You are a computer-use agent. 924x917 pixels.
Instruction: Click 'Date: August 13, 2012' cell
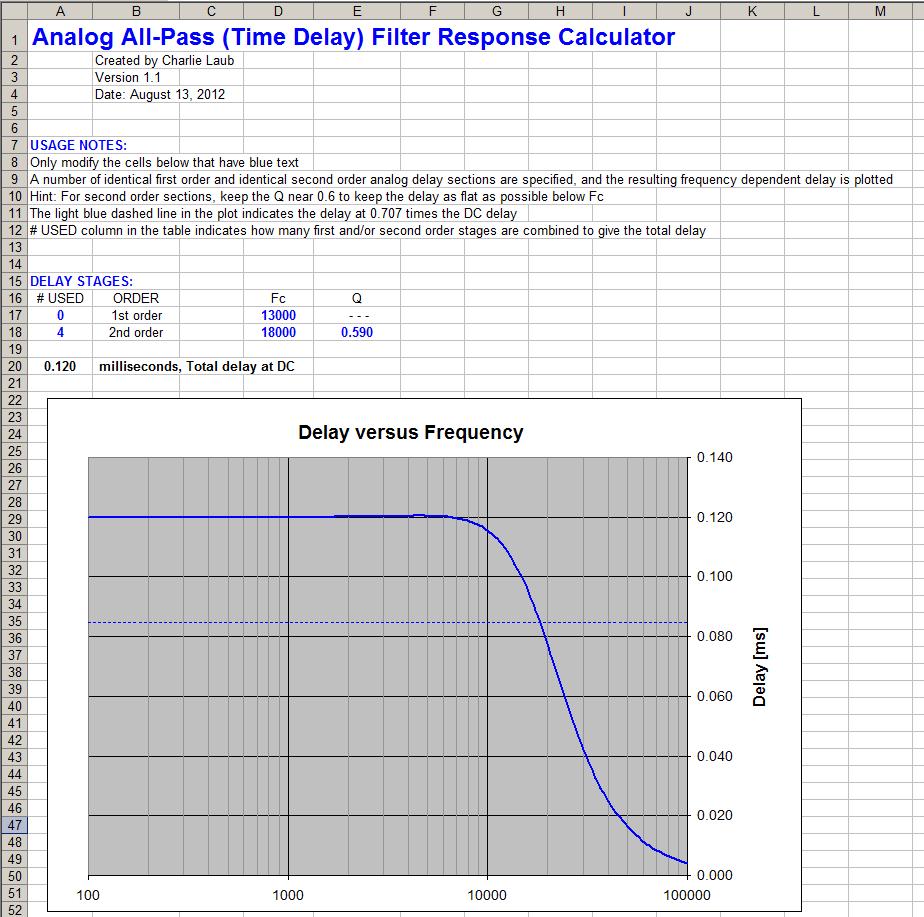(160, 95)
